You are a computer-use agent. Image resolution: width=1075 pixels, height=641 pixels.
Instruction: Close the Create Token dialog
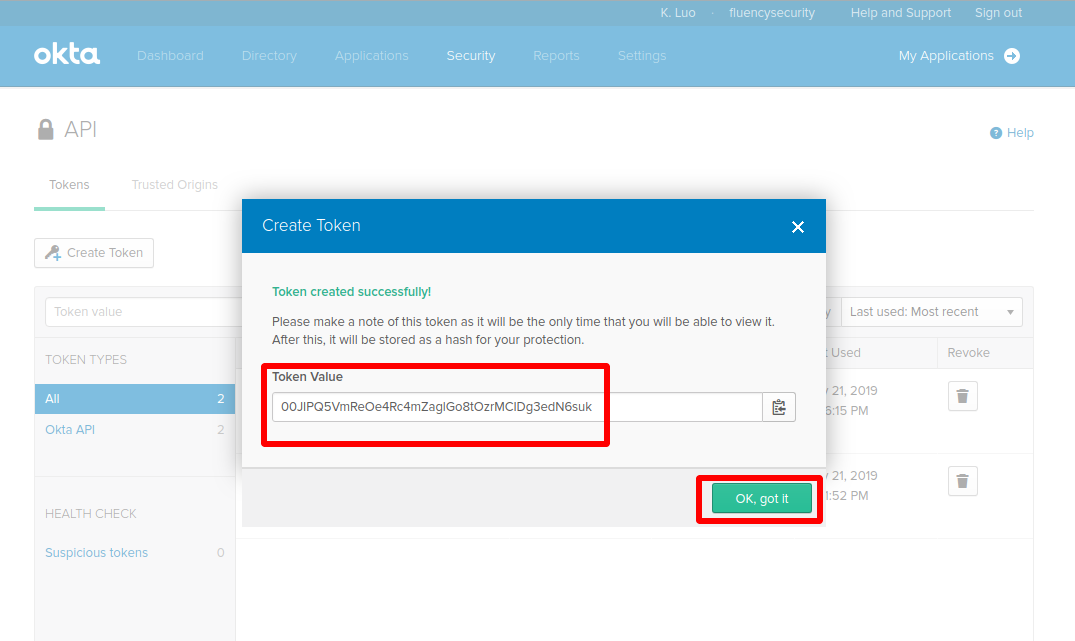click(x=797, y=227)
